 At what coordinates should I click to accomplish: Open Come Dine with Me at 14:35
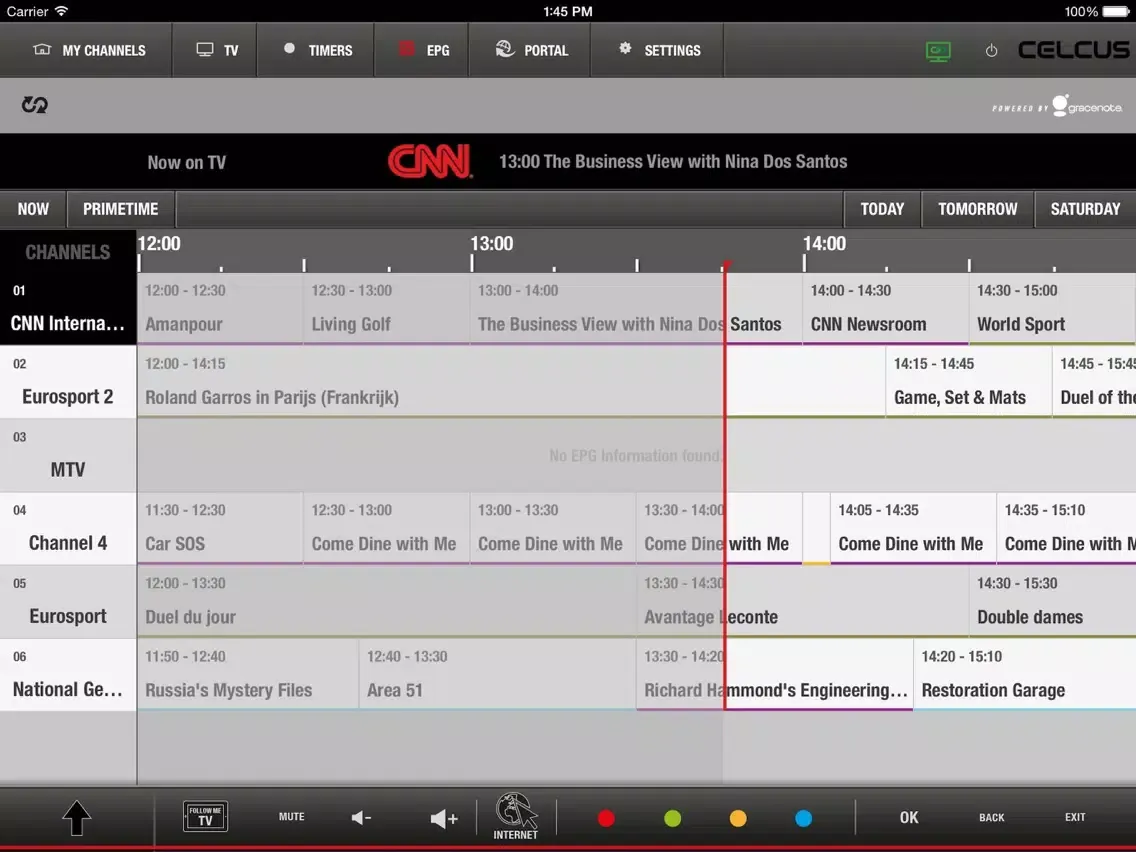click(x=1066, y=528)
